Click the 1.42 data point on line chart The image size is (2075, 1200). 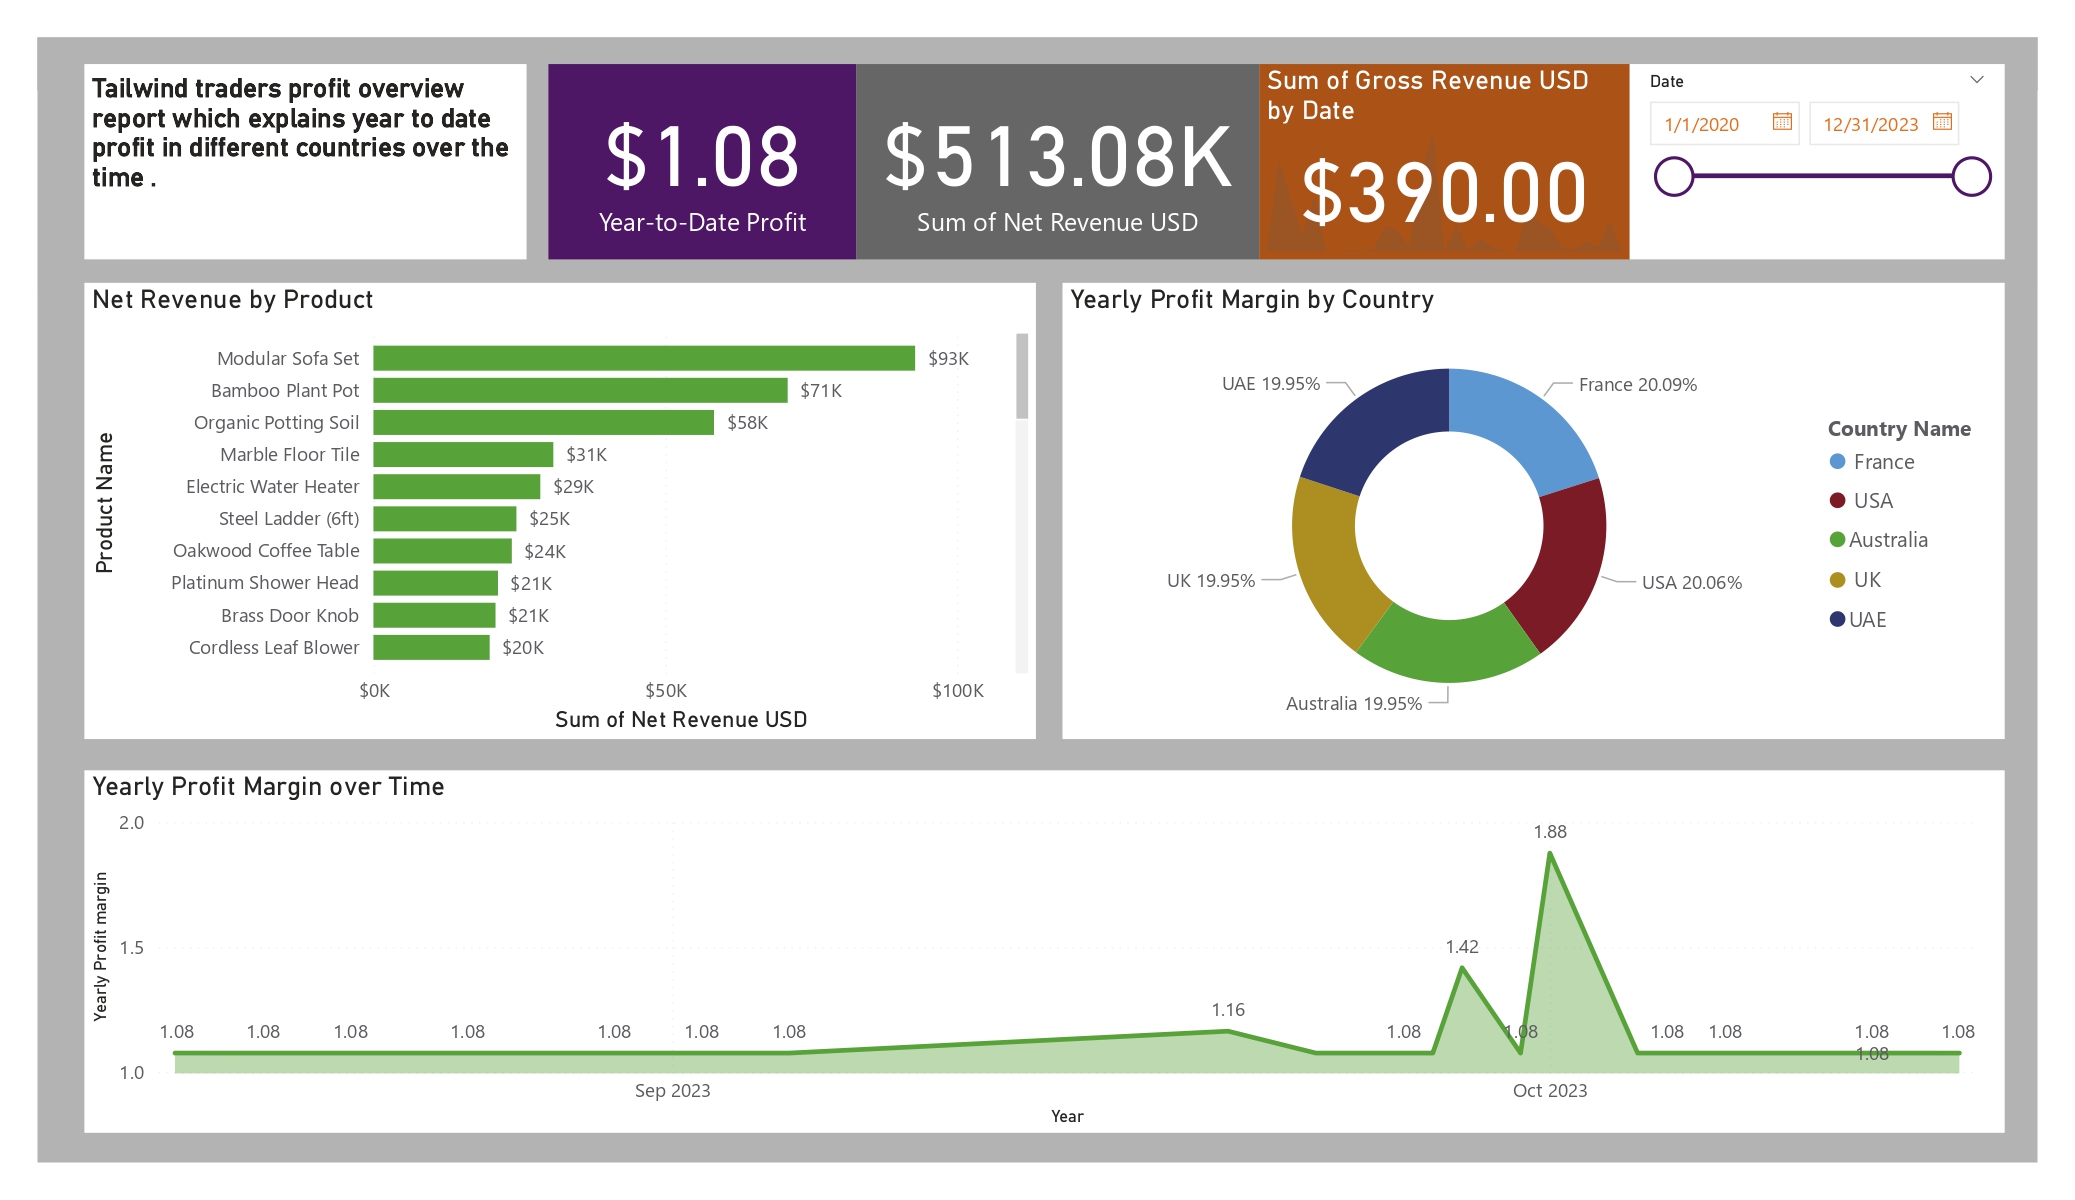tap(1462, 968)
